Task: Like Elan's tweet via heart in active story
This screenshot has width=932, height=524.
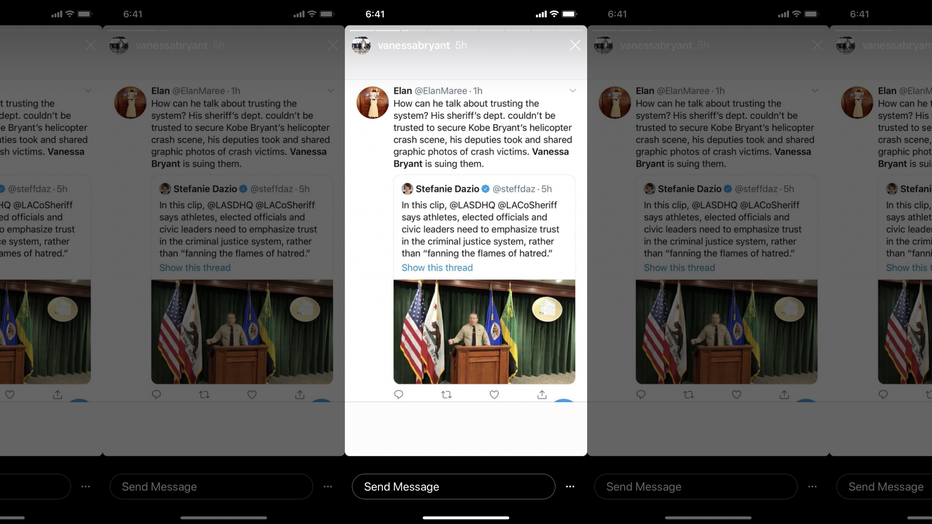Action: click(x=494, y=394)
